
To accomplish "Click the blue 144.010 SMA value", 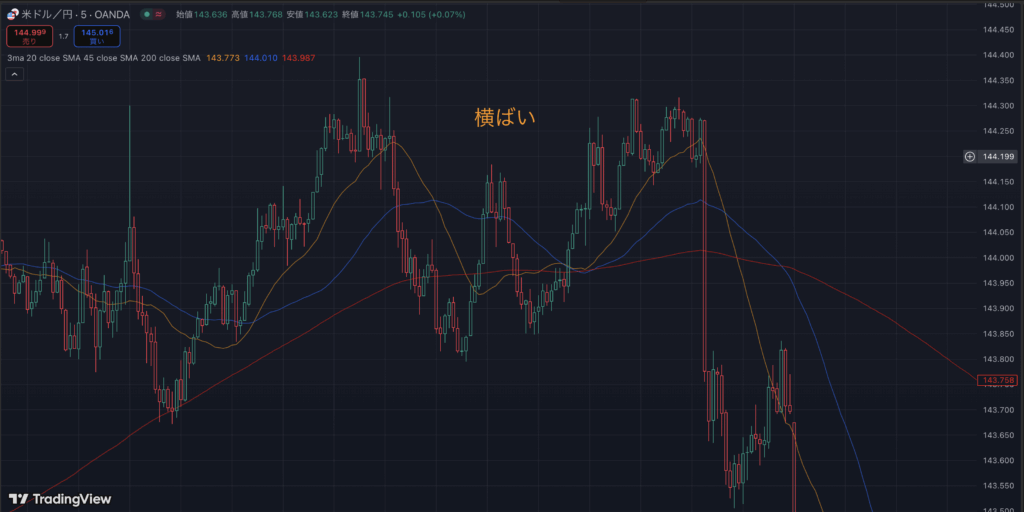I will click(x=260, y=58).
